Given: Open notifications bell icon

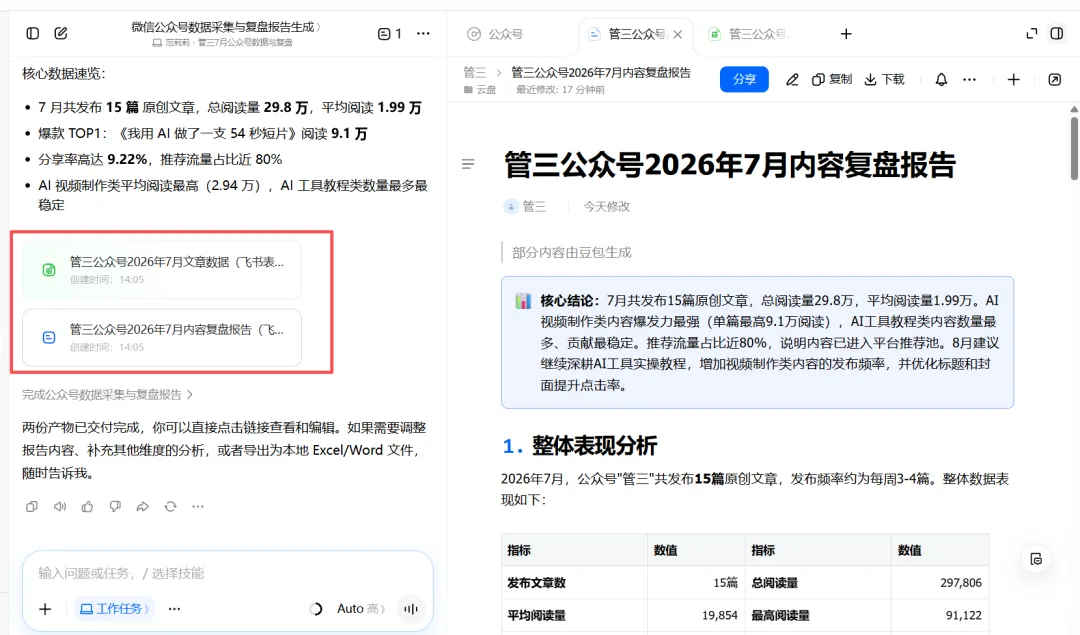Looking at the screenshot, I should coord(941,80).
